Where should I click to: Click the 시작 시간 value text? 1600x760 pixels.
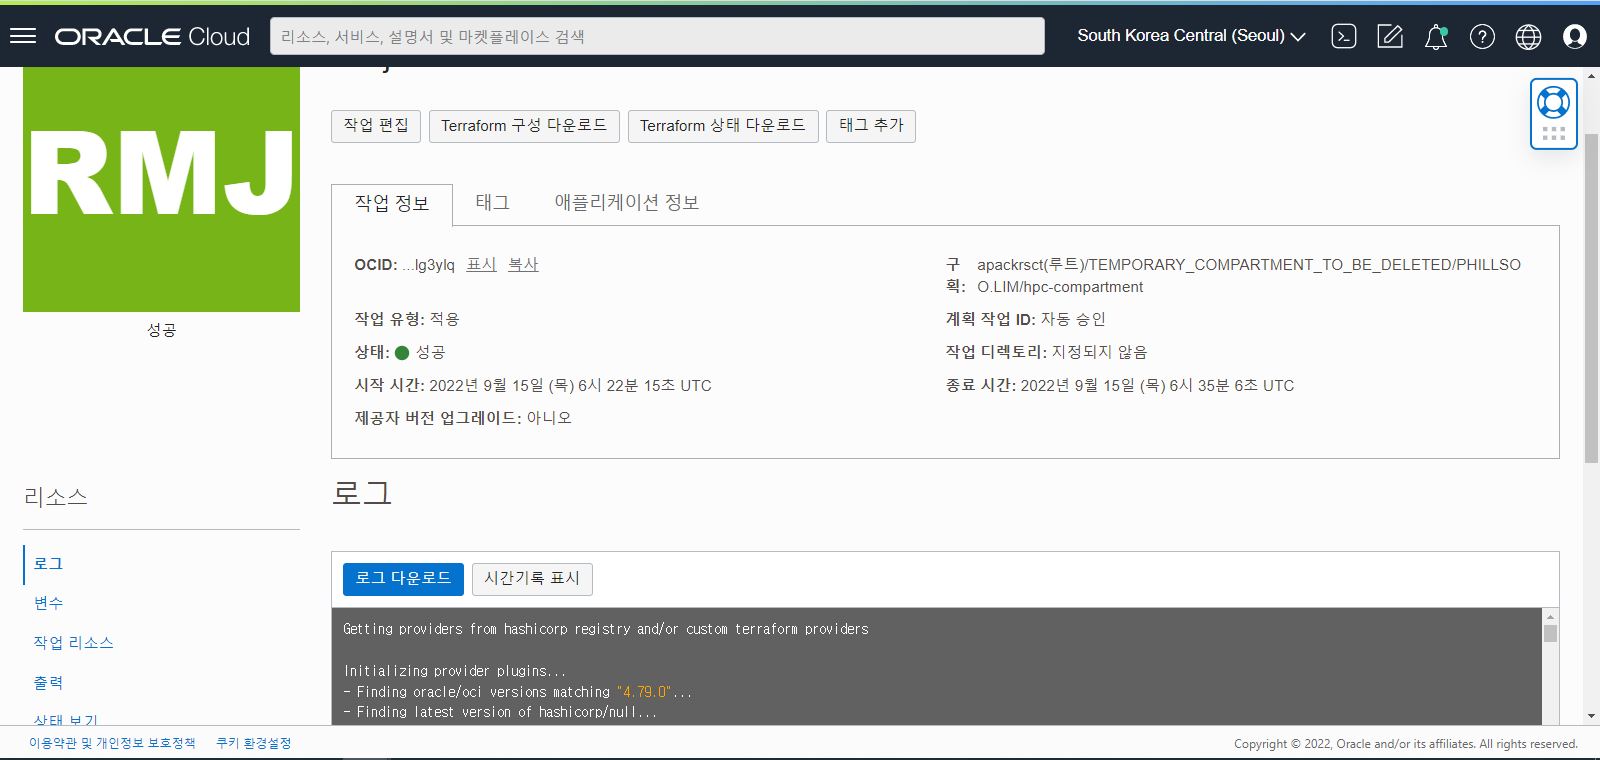[x=570, y=386]
